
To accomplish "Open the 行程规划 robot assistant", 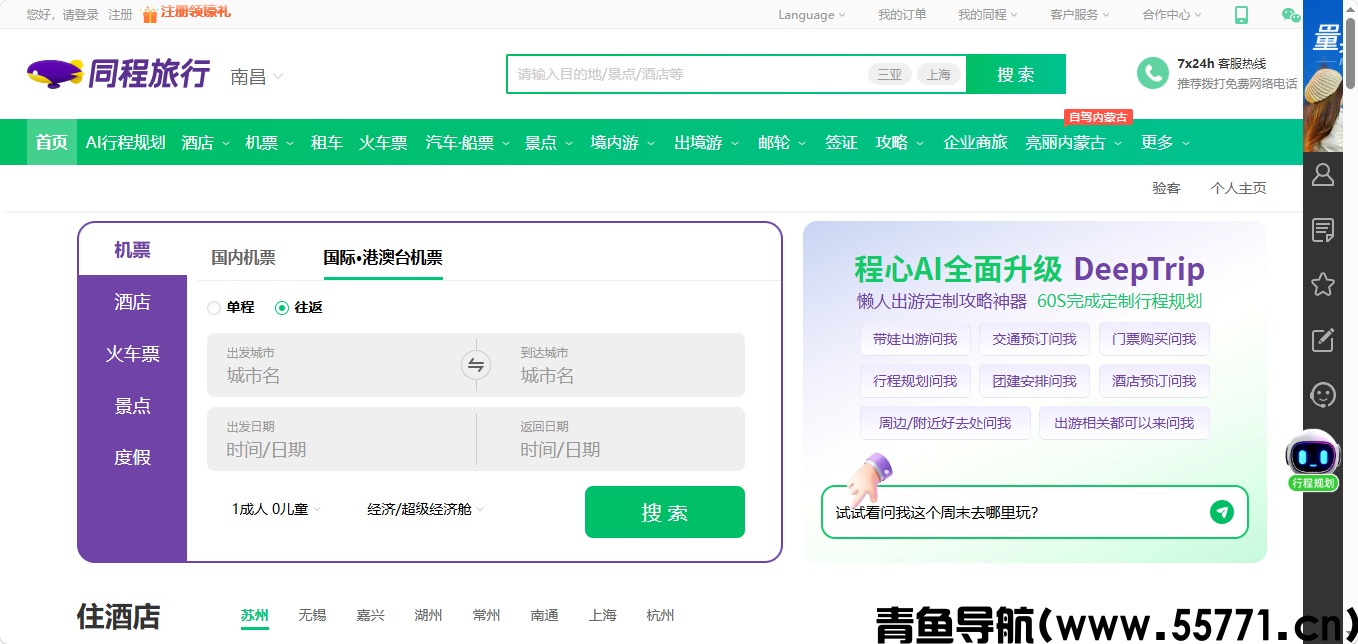I will pos(1313,461).
